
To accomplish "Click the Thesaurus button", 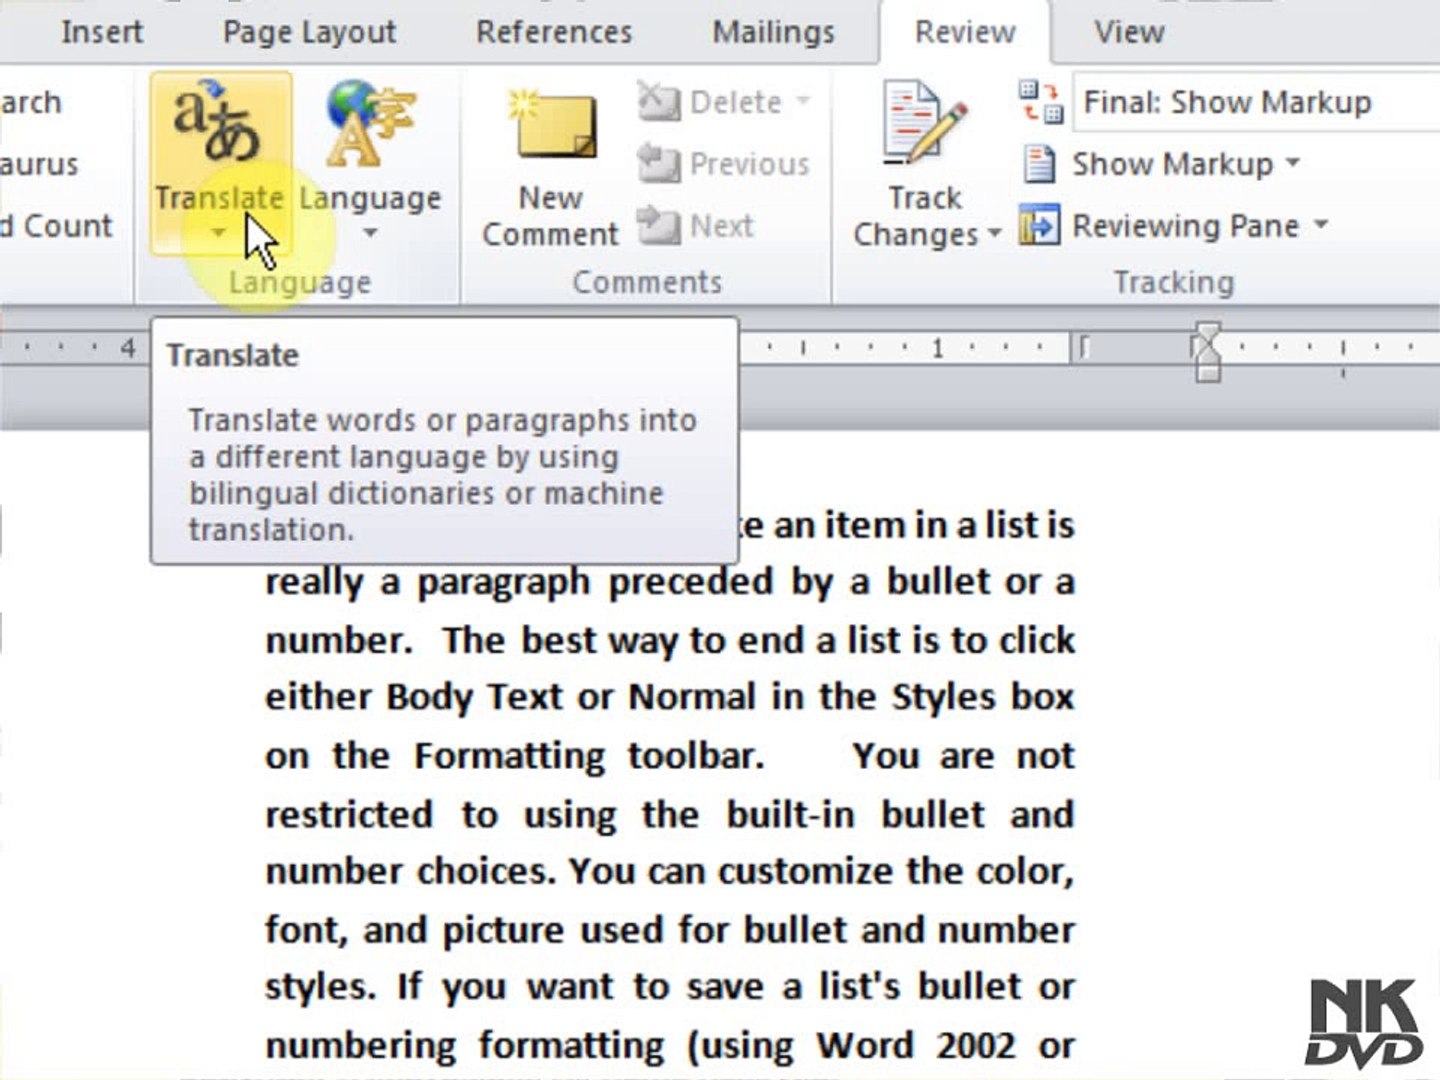I will [39, 164].
